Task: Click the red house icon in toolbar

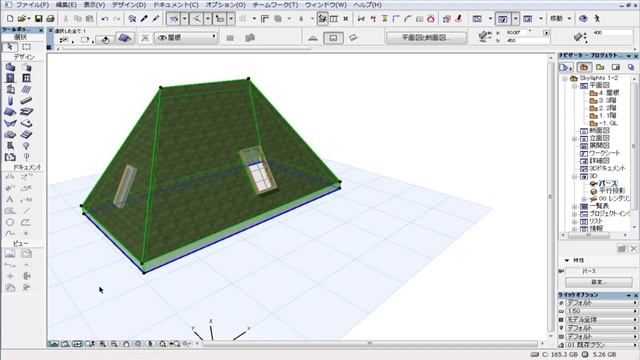Action: click(431, 19)
